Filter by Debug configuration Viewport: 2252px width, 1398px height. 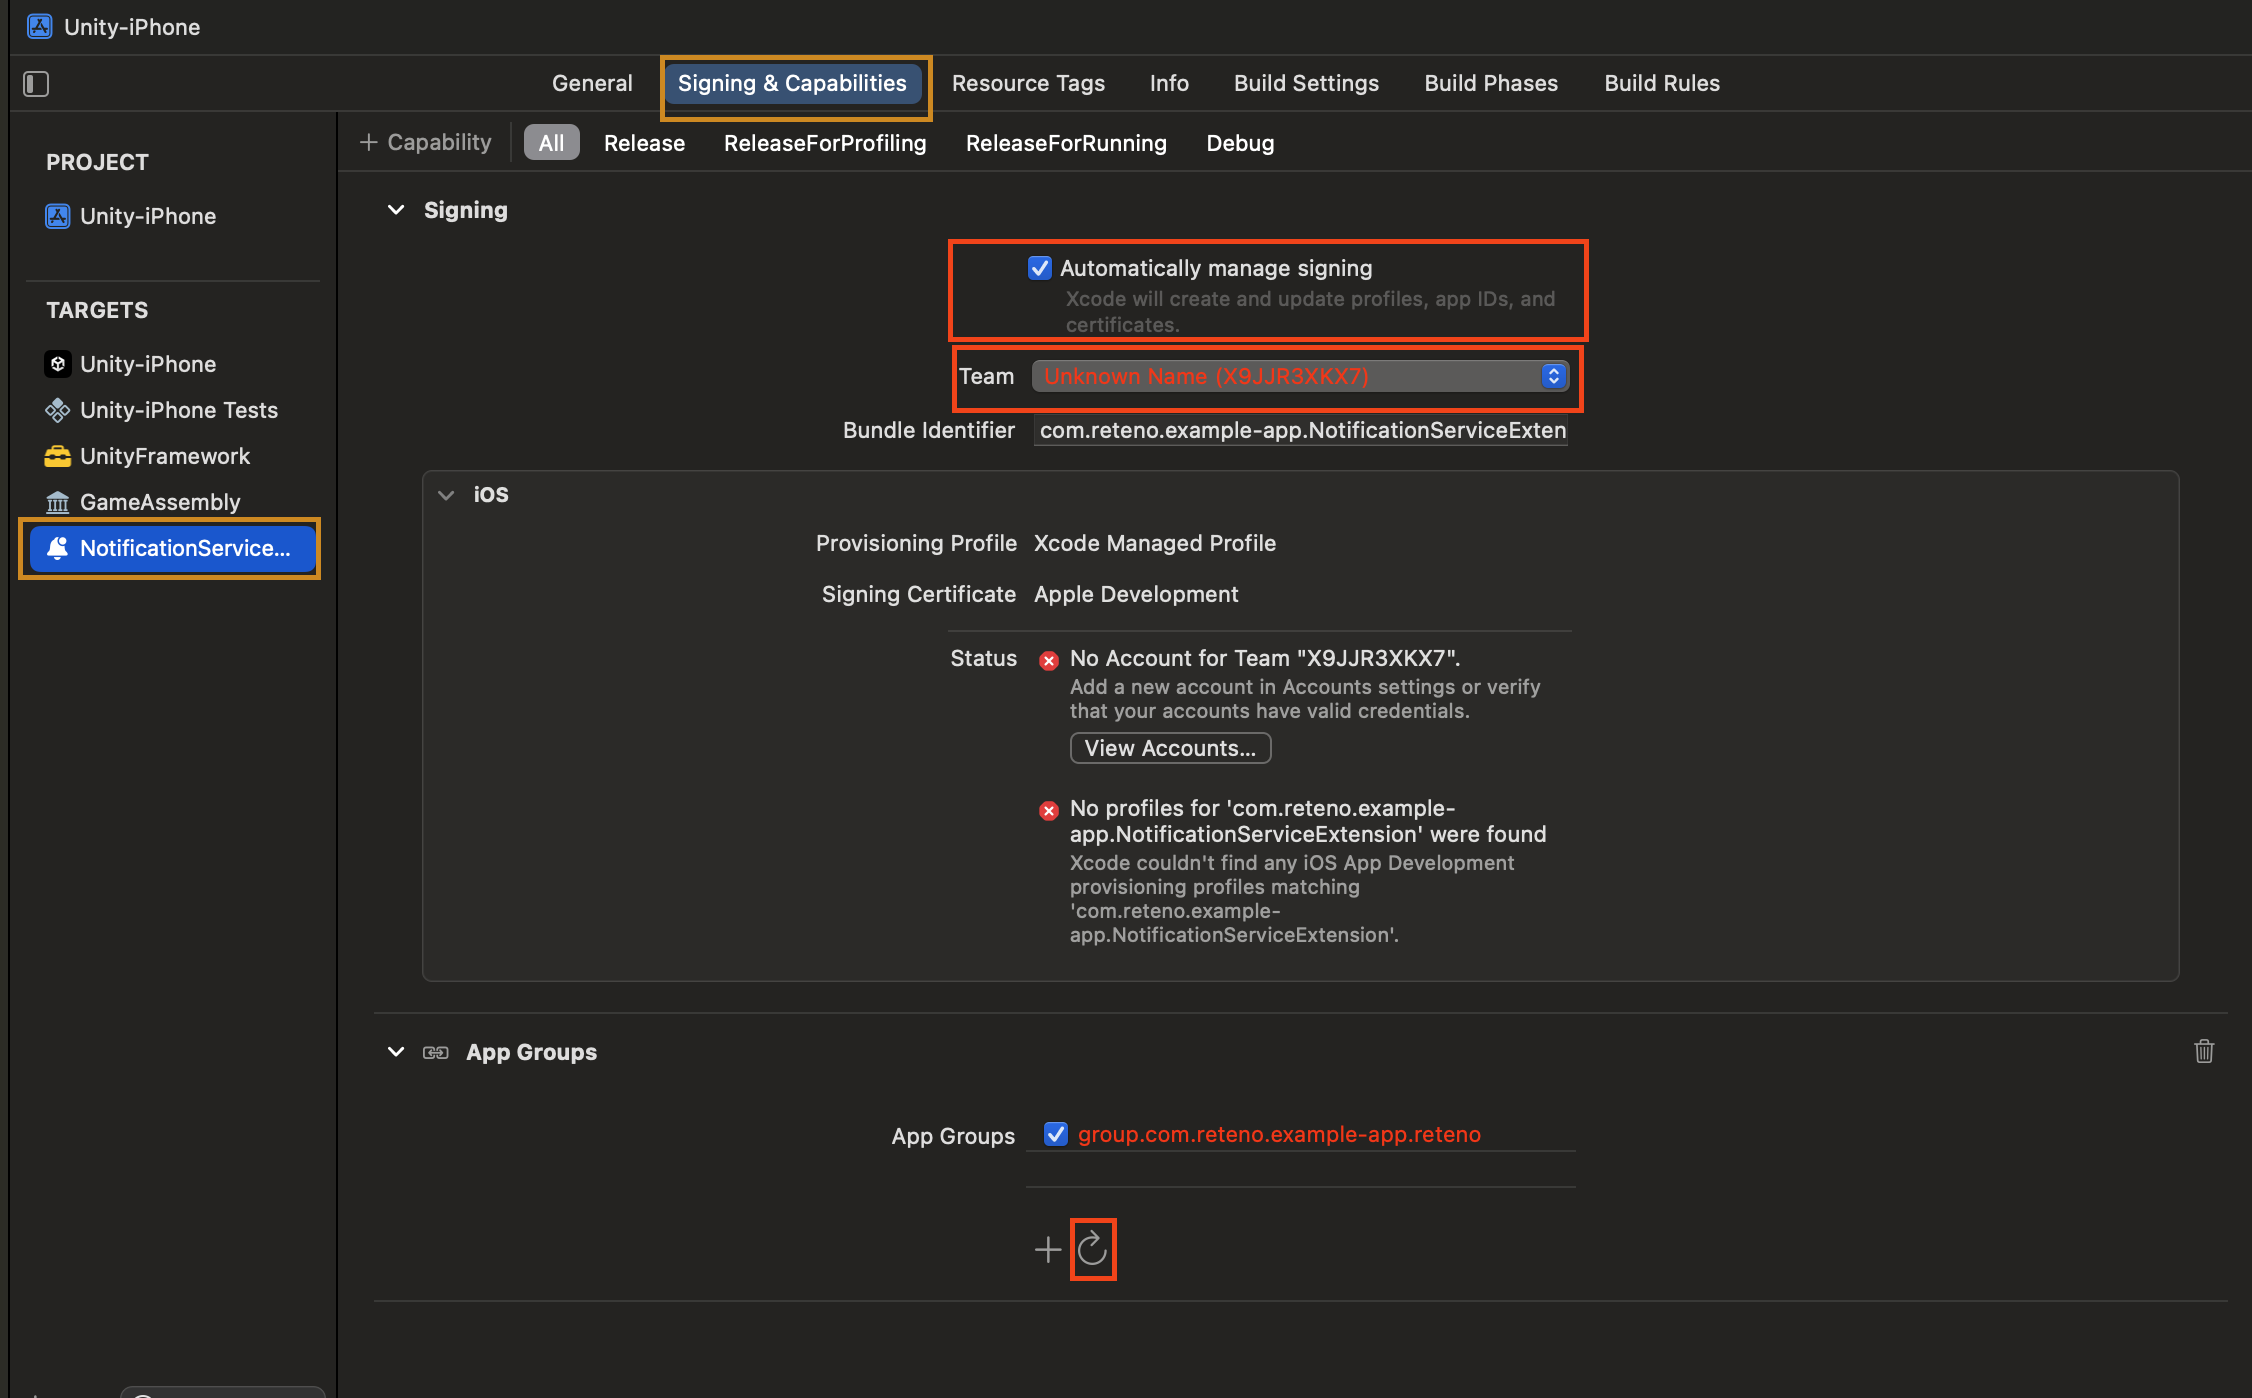click(x=1240, y=143)
